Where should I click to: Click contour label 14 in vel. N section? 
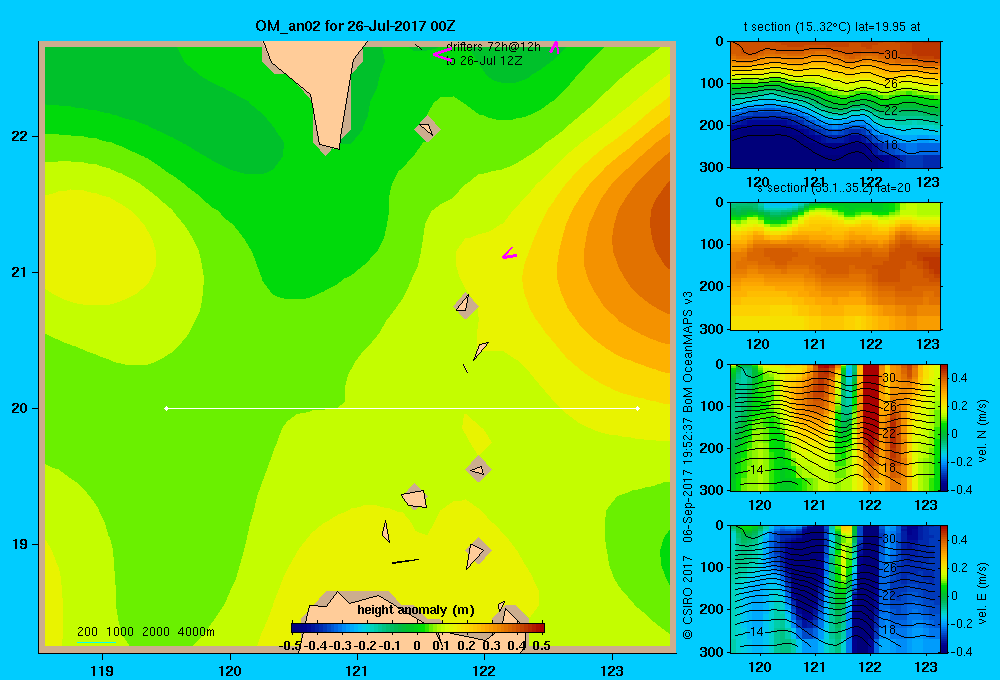pos(756,470)
